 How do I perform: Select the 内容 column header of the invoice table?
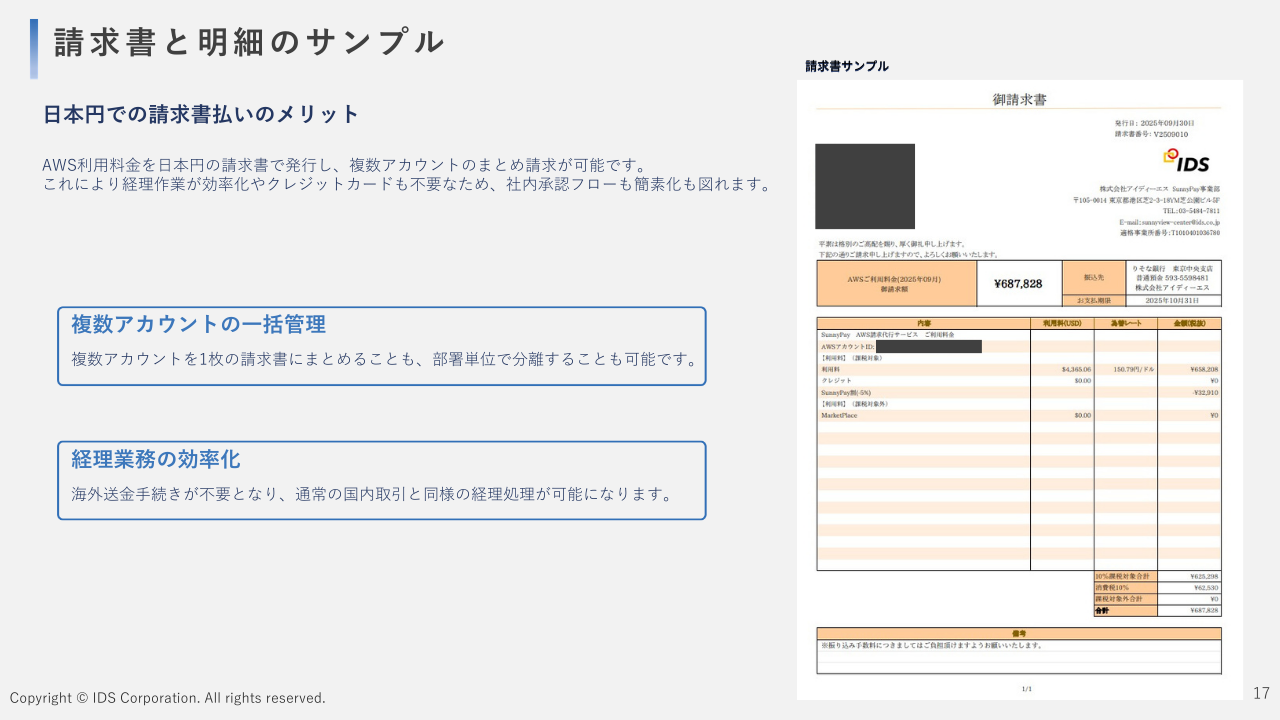click(x=923, y=322)
